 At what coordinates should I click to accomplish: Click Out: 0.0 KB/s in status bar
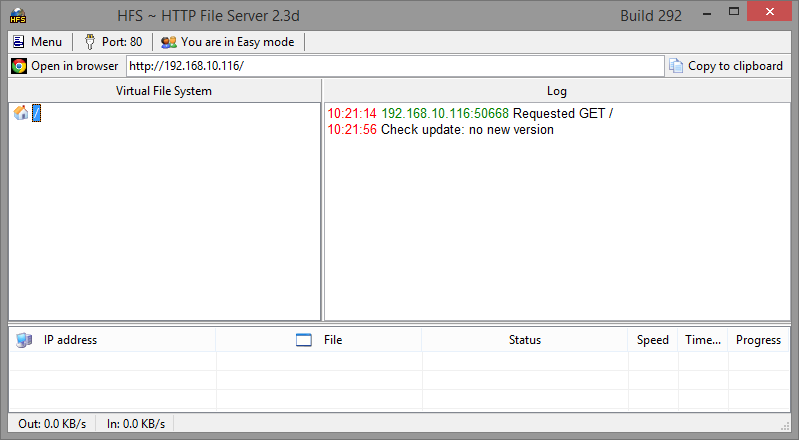click(x=52, y=424)
